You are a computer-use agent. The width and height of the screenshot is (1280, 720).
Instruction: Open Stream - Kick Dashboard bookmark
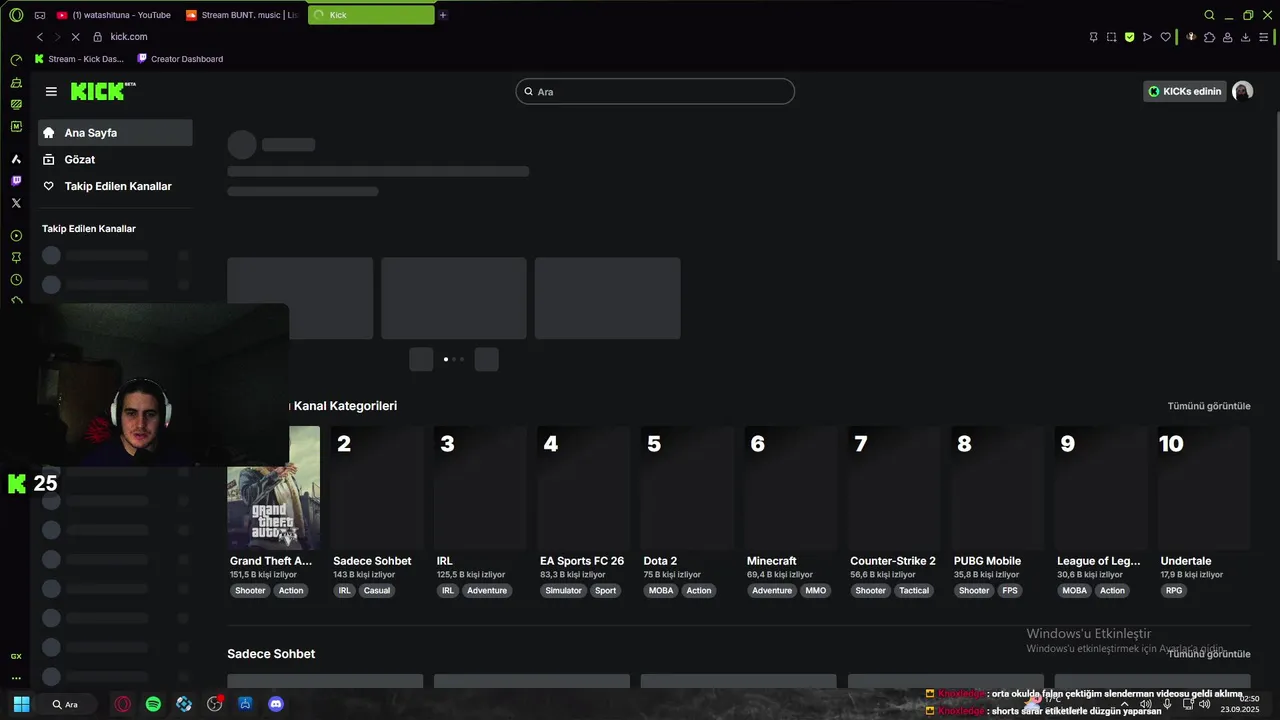(x=79, y=59)
